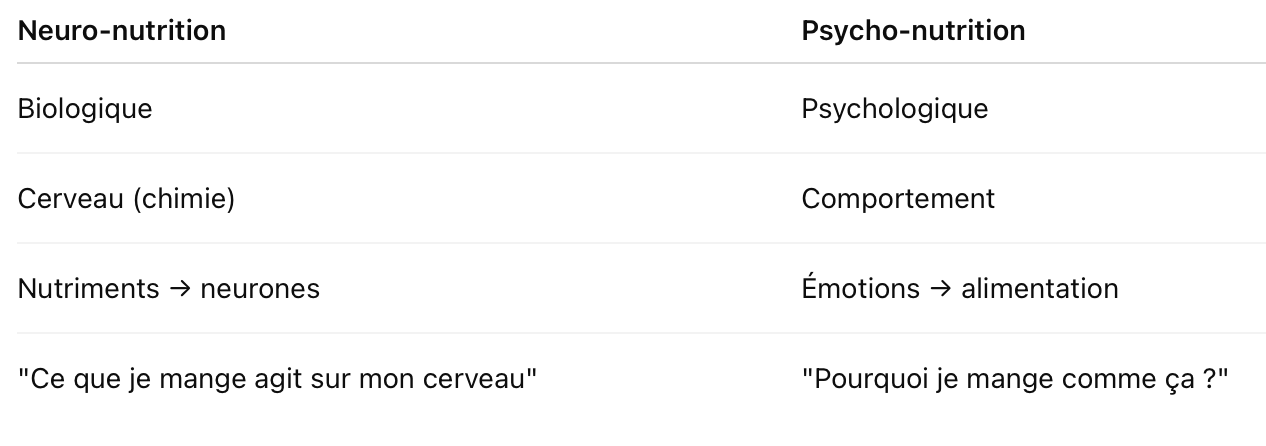Click the arrow between Émotions and alimentation
The image size is (1266, 446).
point(940,290)
